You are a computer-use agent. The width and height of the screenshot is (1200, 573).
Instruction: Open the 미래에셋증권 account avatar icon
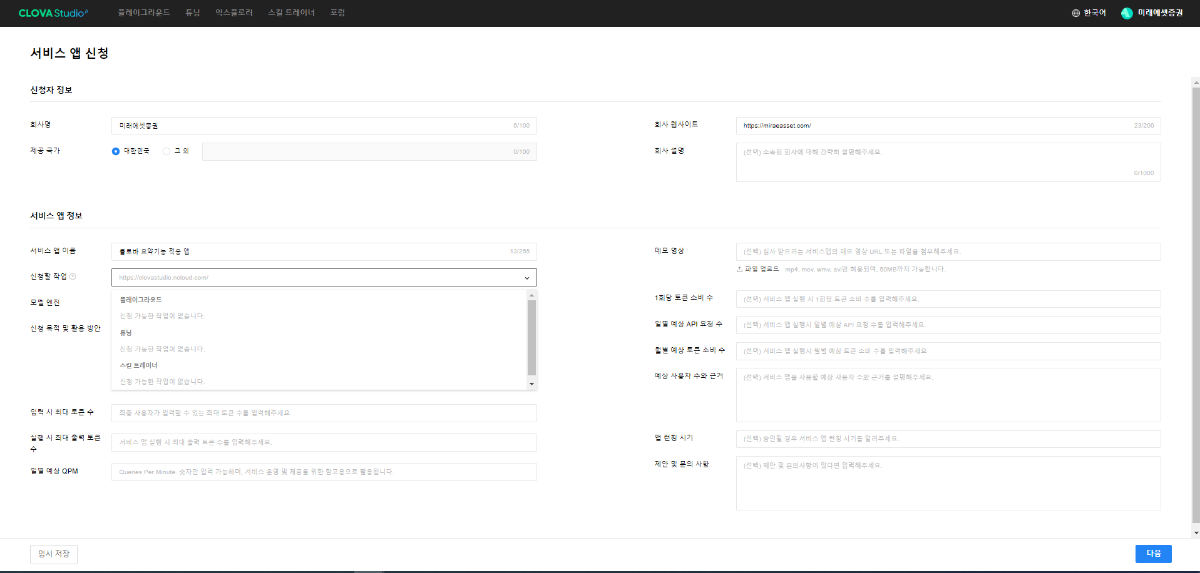coord(1127,13)
